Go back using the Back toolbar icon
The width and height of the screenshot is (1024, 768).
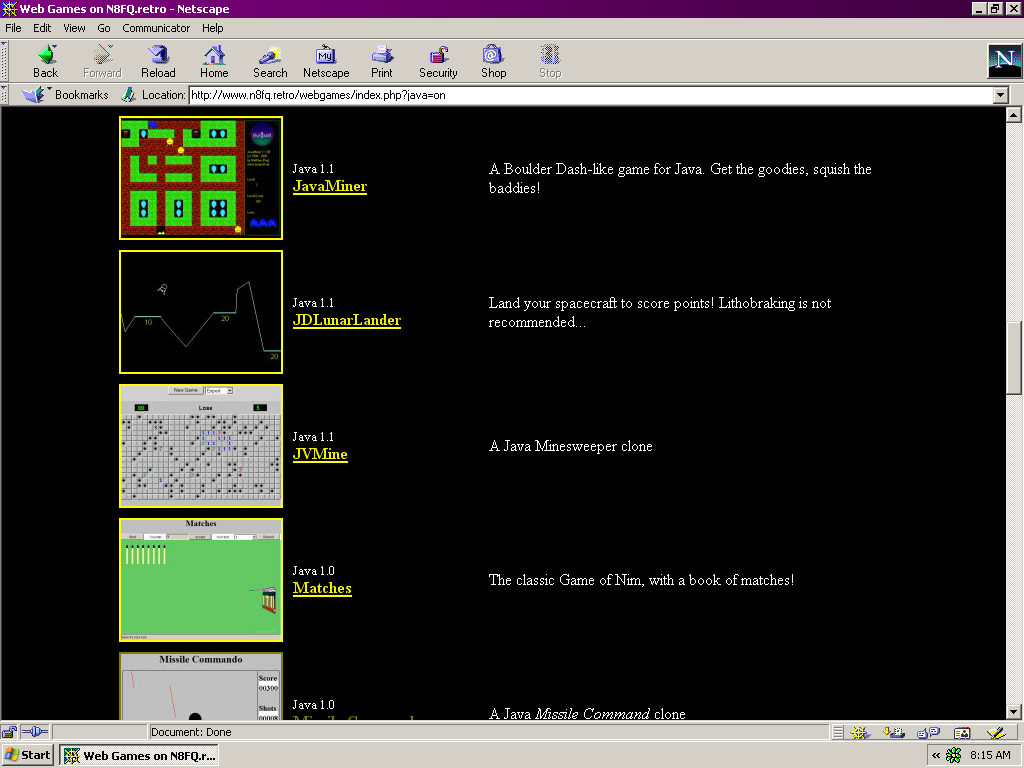45,61
